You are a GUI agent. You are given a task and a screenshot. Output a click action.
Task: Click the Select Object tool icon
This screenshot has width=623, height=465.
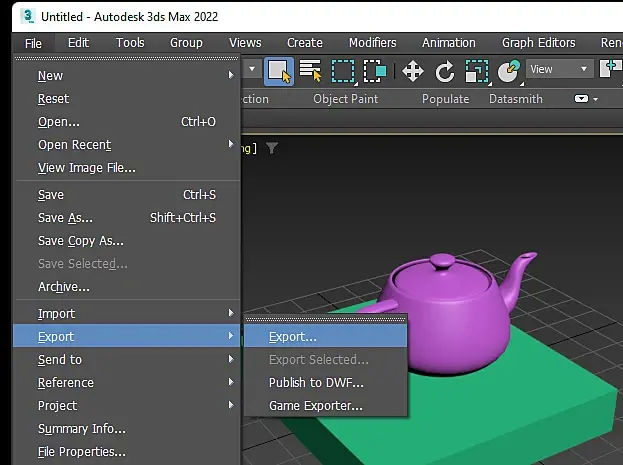[x=279, y=72]
